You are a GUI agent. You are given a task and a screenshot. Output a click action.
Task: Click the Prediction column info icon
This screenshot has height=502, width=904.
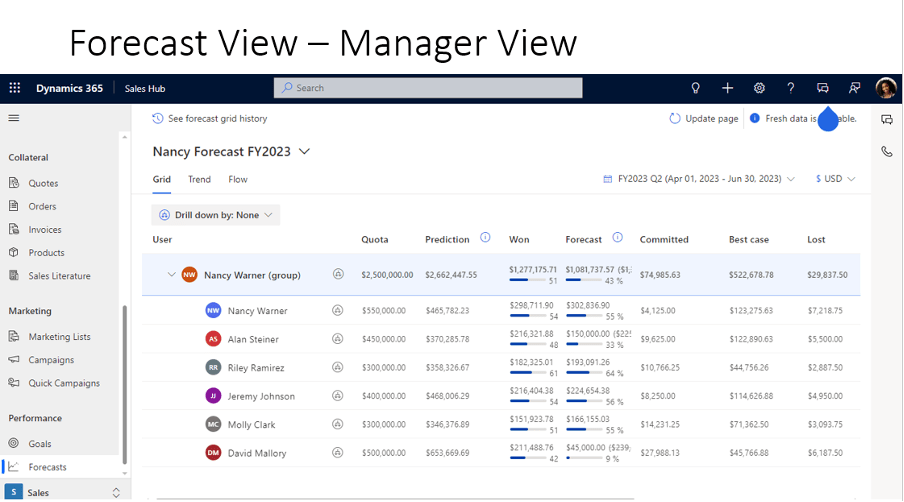click(x=485, y=238)
